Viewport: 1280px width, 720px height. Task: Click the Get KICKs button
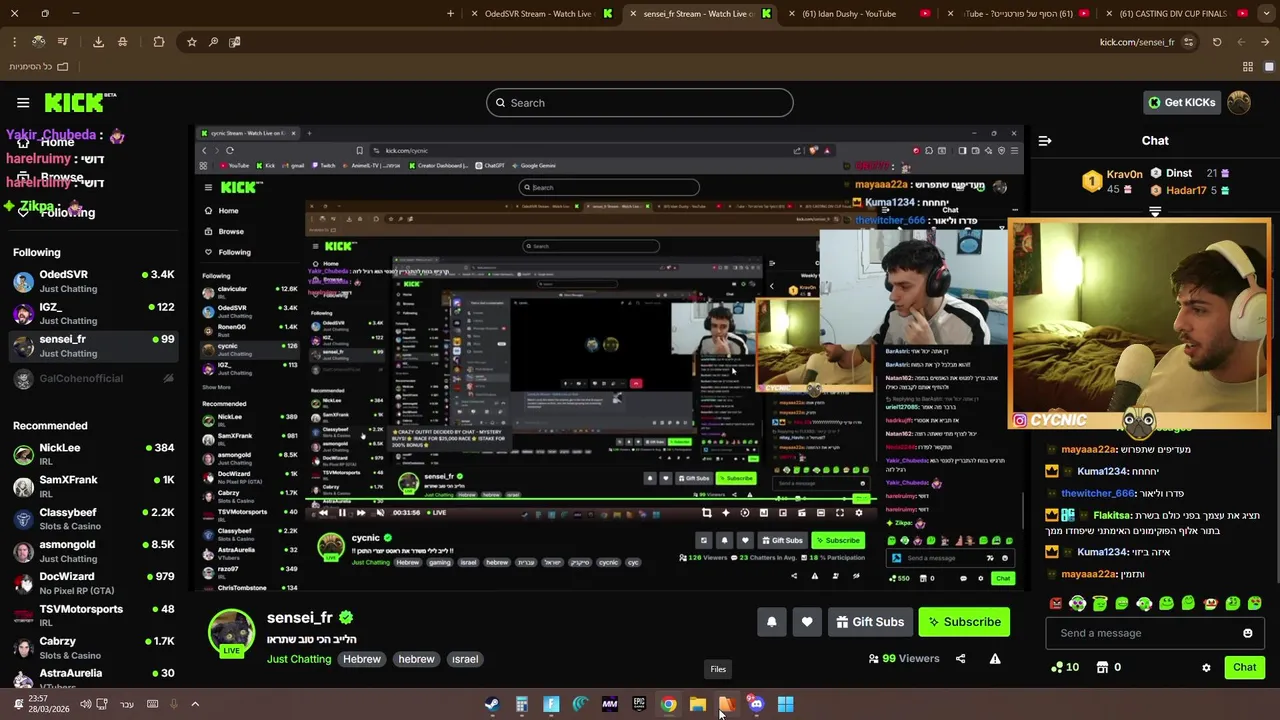click(1181, 102)
